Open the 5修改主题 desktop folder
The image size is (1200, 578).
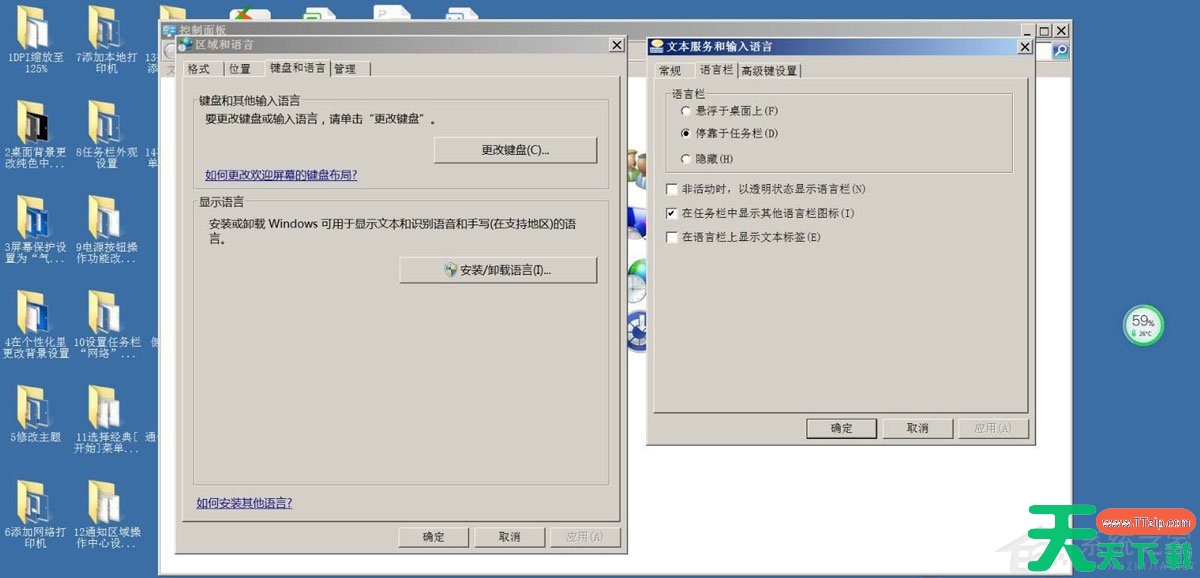point(33,415)
